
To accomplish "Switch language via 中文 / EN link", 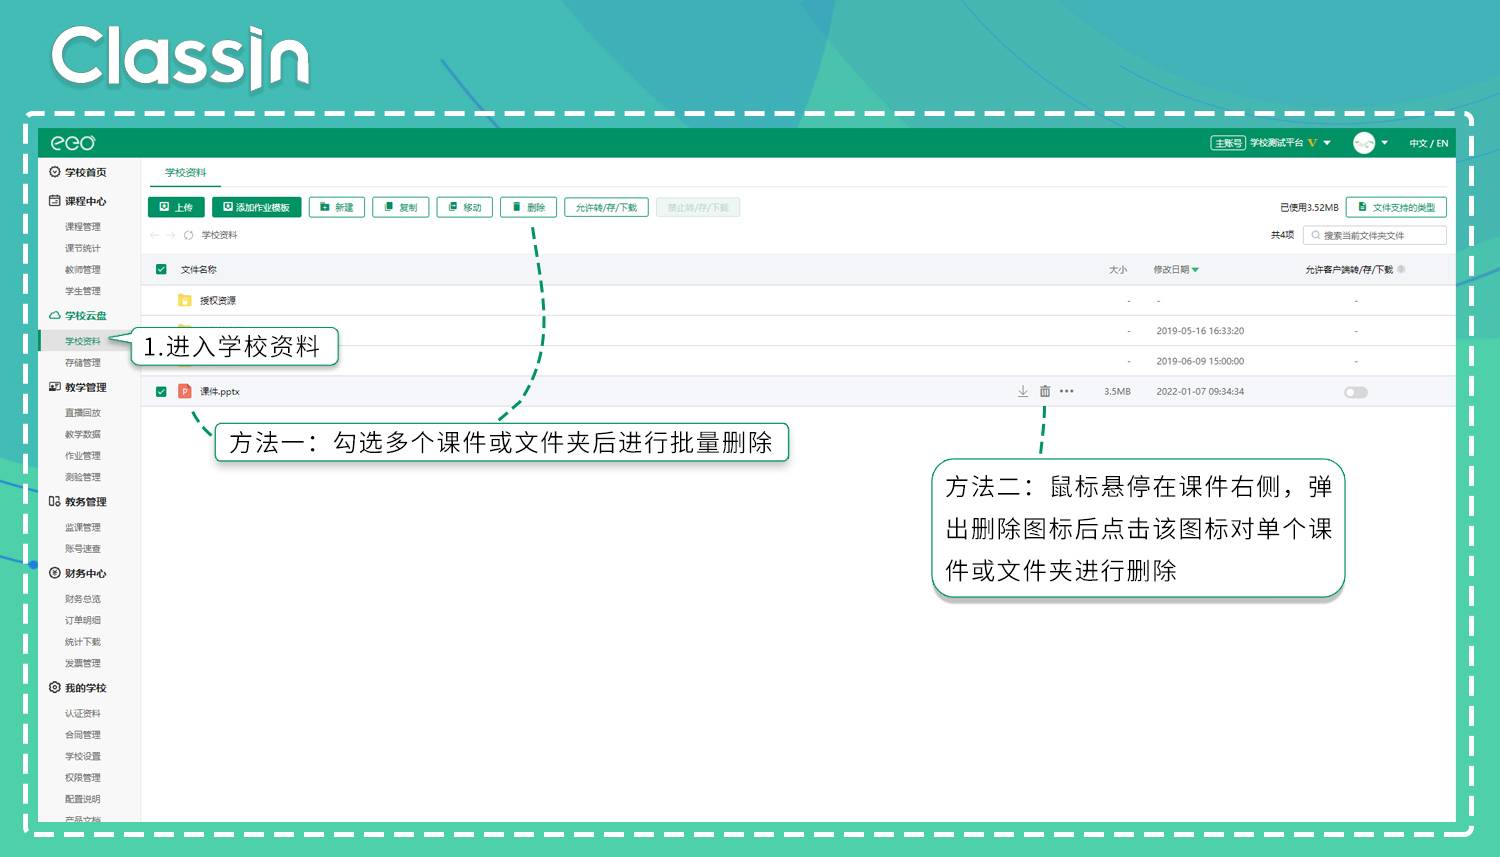I will coord(1429,143).
